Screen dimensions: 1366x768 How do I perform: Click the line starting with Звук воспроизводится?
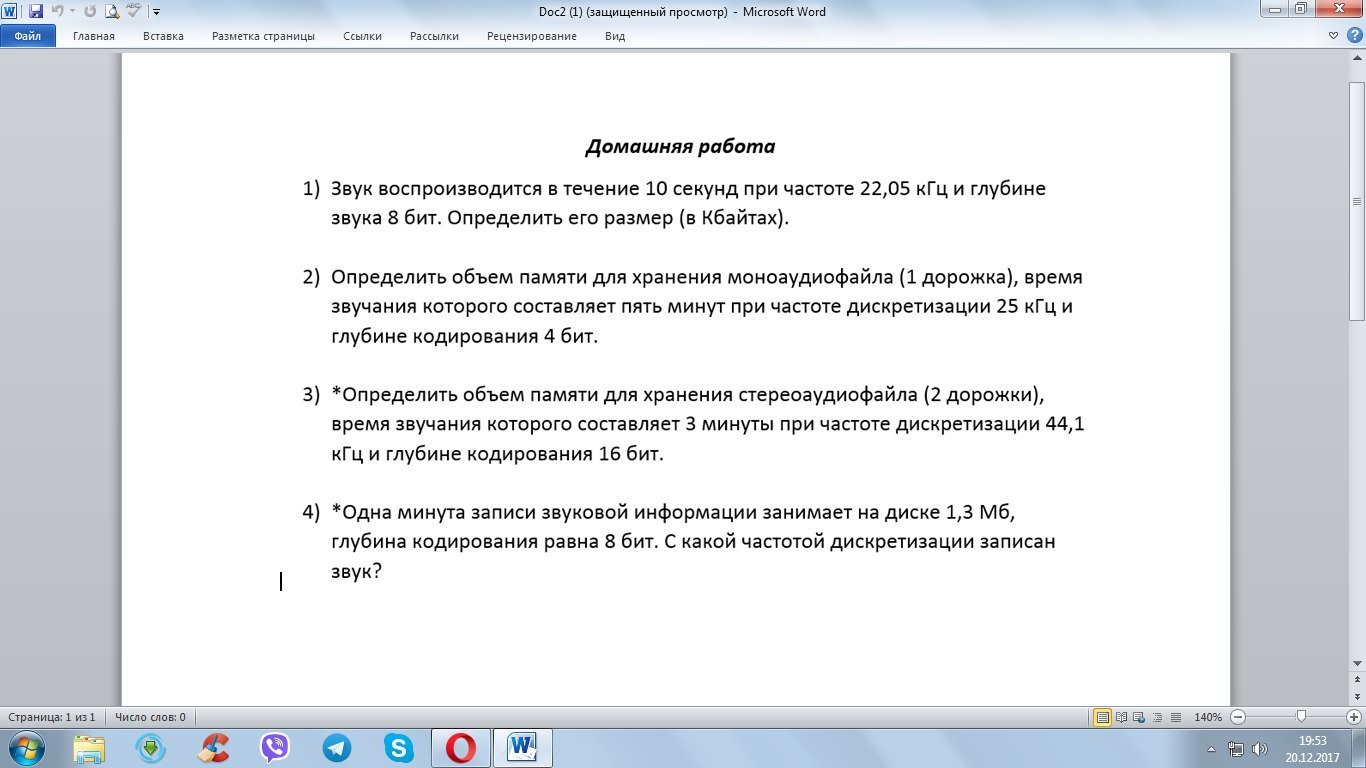click(688, 189)
